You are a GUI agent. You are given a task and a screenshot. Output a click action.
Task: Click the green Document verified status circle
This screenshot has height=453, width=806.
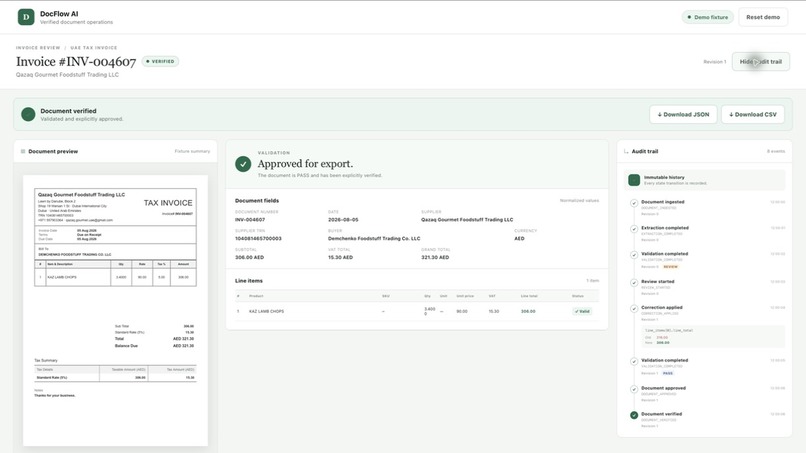pyautogui.click(x=28, y=114)
